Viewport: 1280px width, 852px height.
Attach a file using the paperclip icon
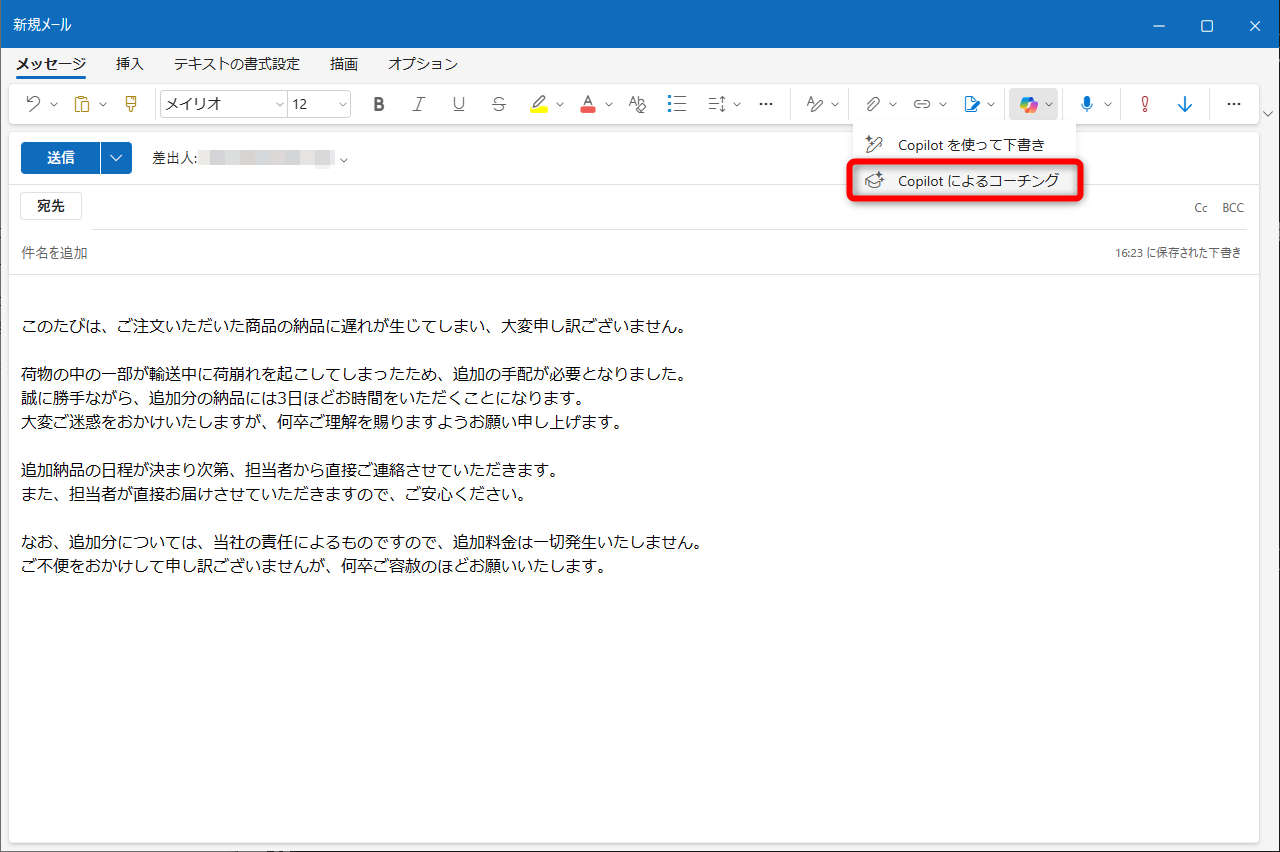871,103
